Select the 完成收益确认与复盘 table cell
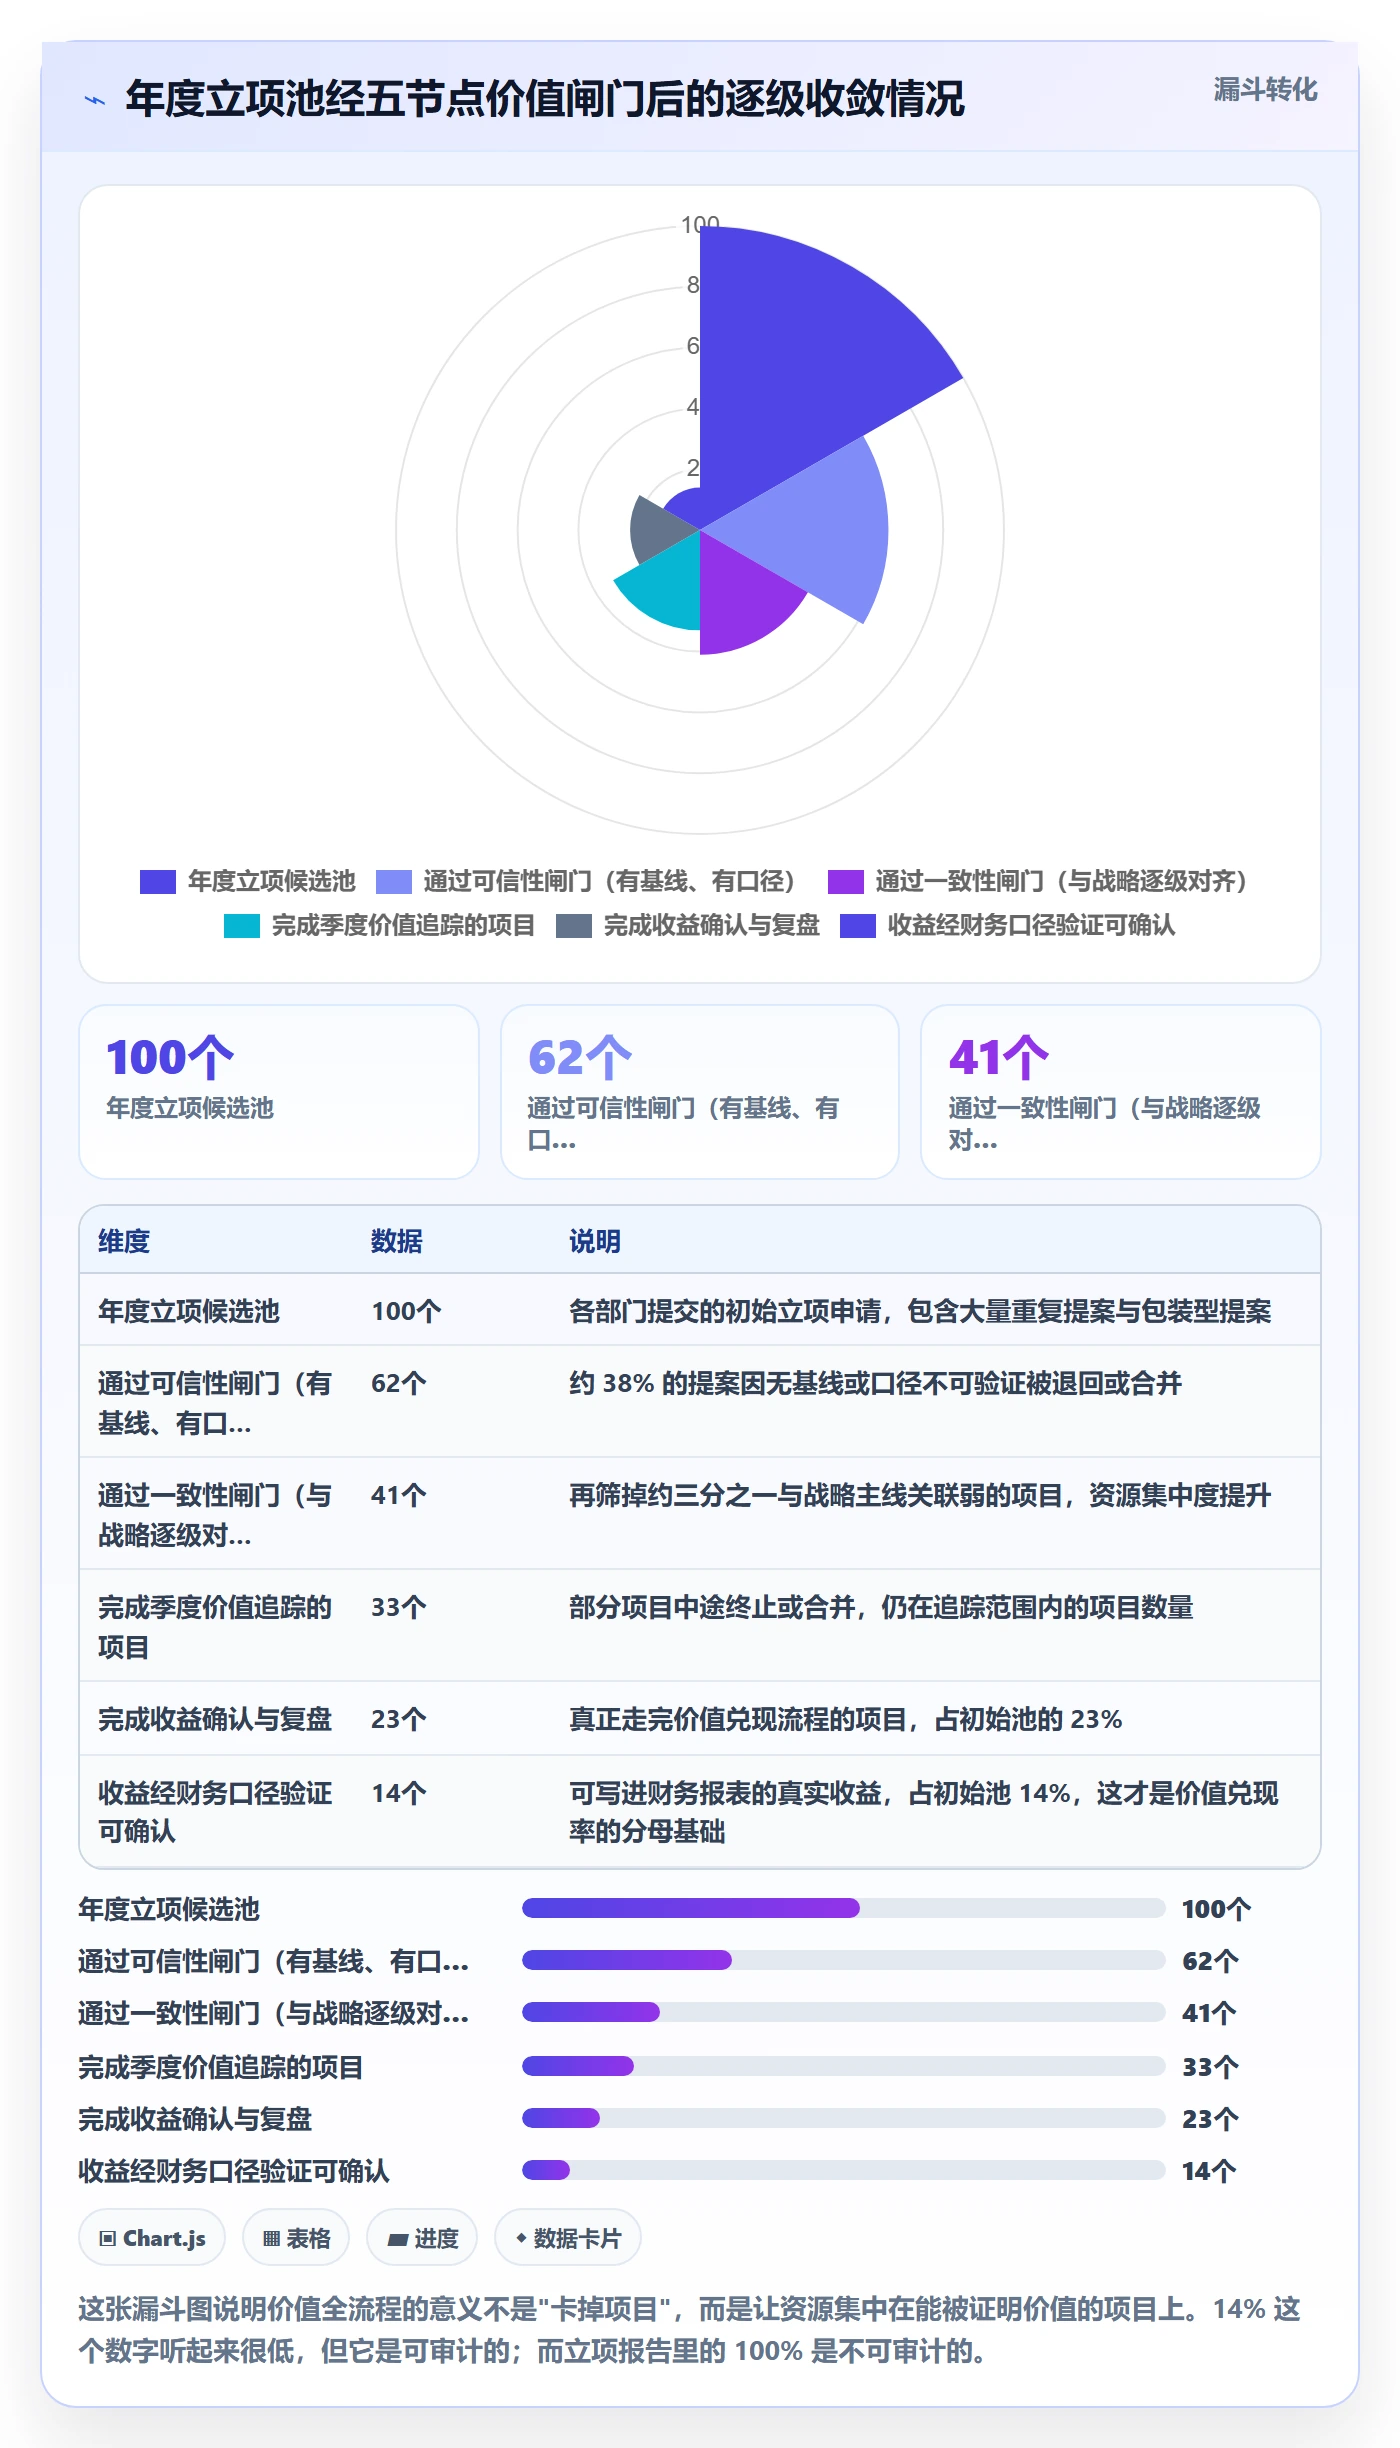The height and width of the screenshot is (2448, 1400). pos(215,1719)
